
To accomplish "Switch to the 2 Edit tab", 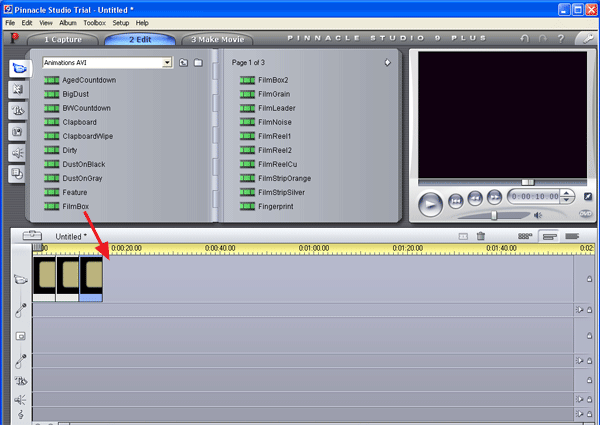I will pos(140,39).
